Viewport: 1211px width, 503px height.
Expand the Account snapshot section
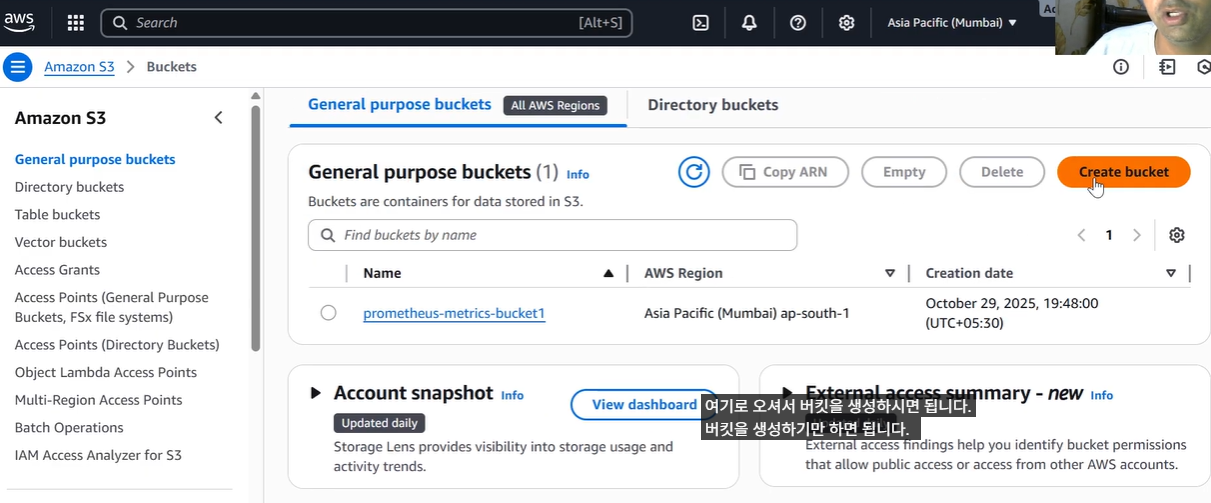[x=316, y=393]
